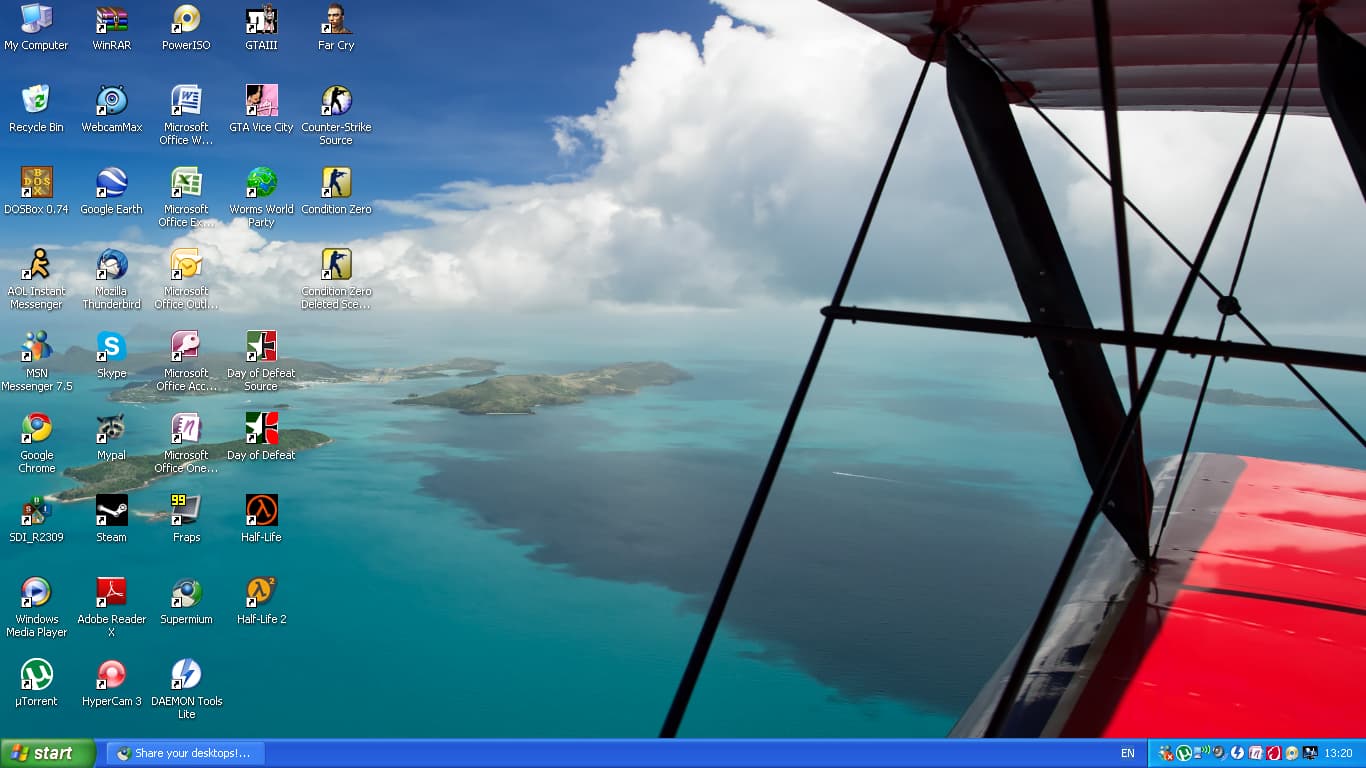This screenshot has height=768, width=1366.
Task: Open the Steam desktop shortcut
Action: 111,511
